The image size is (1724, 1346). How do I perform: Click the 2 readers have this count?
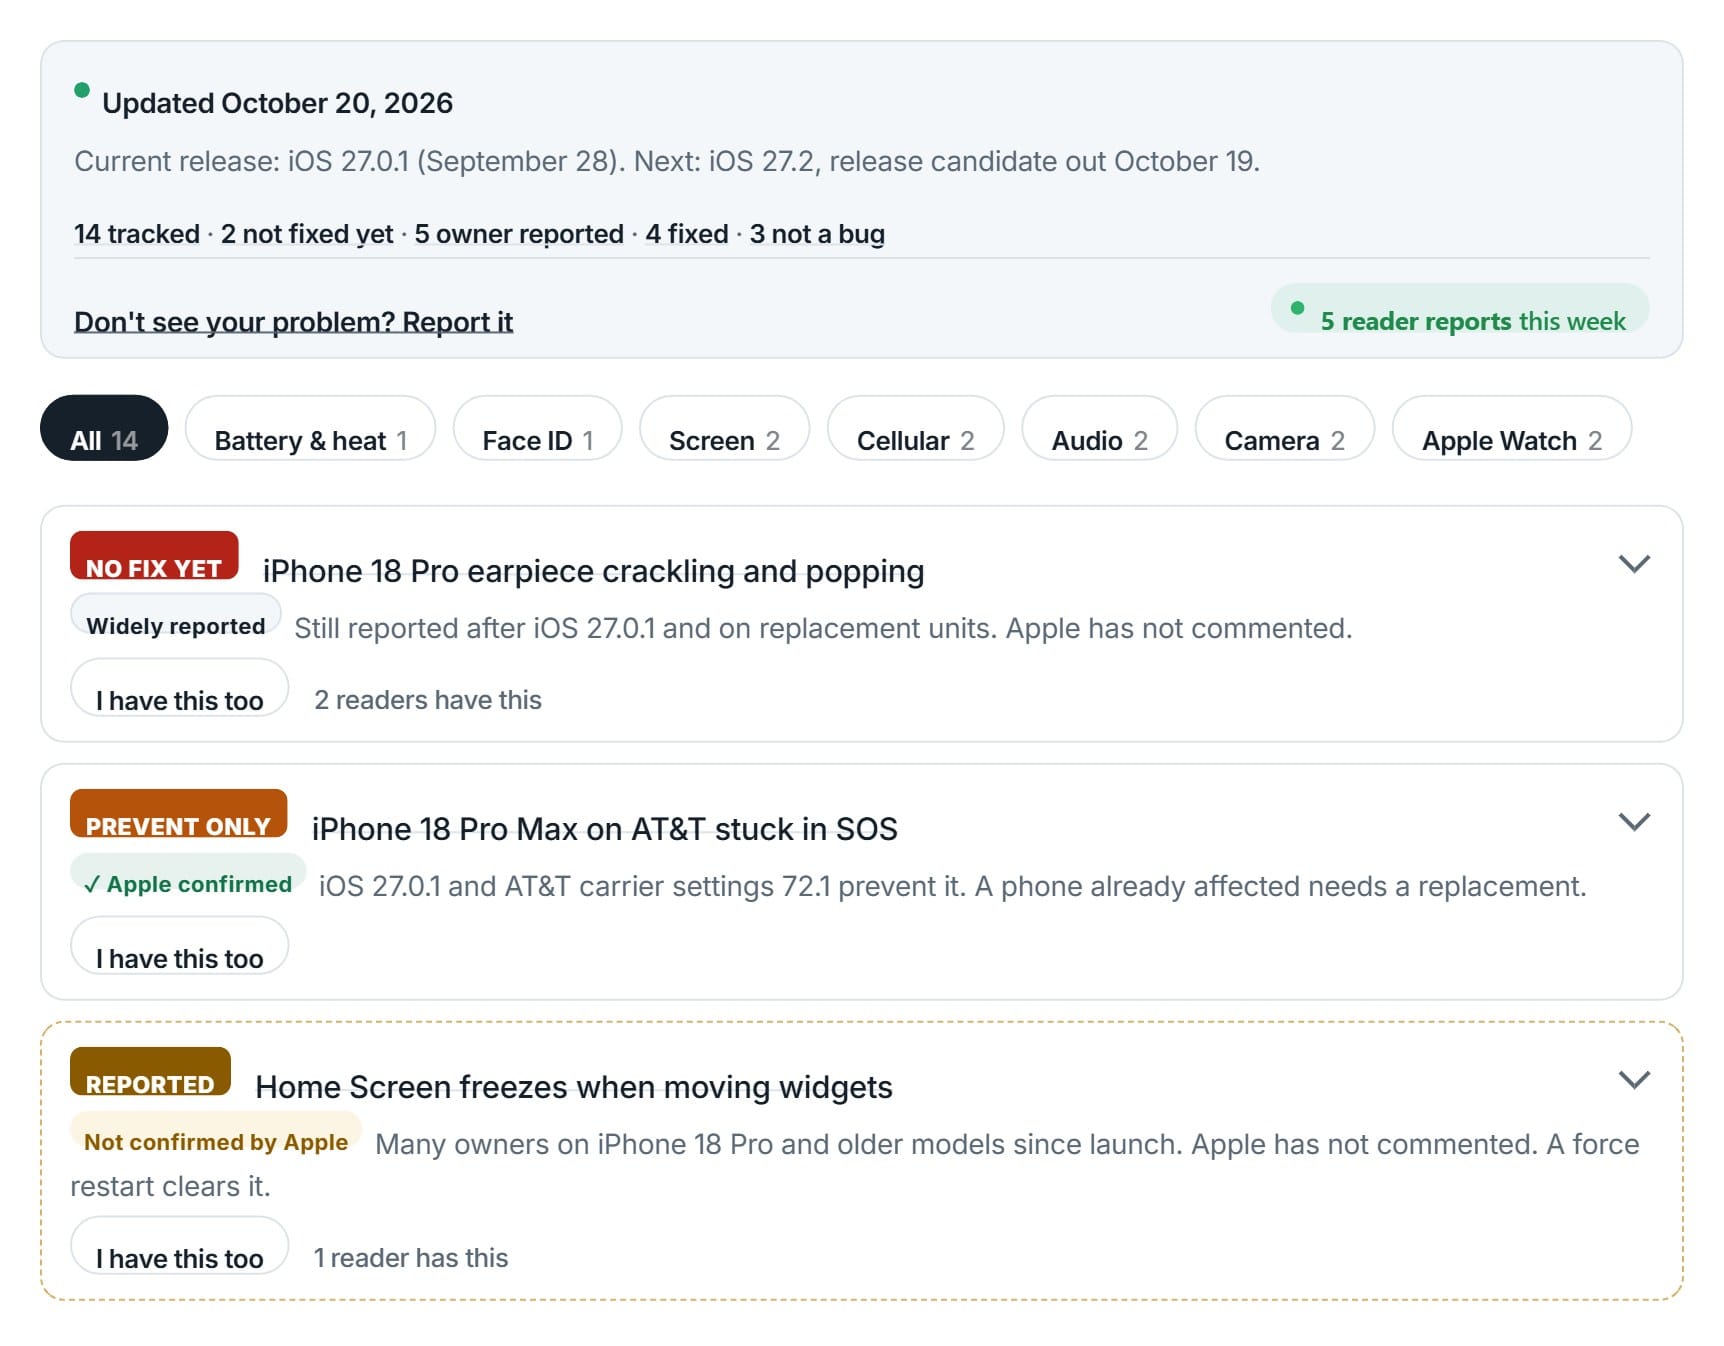coord(428,700)
